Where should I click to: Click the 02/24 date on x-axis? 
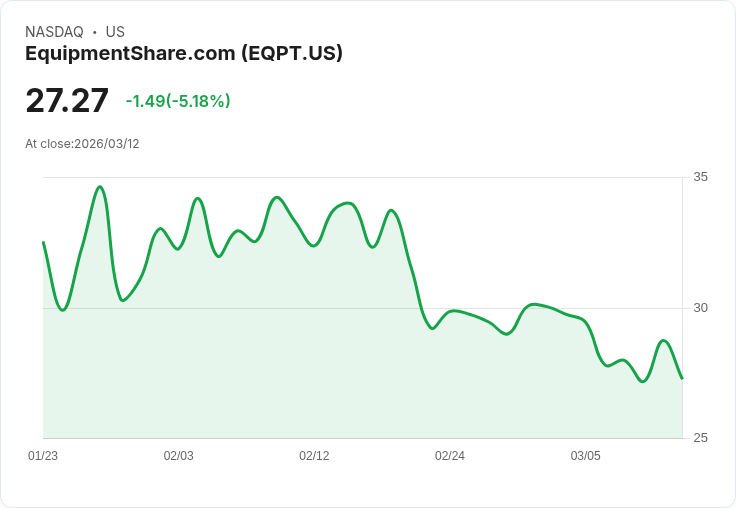tap(450, 455)
